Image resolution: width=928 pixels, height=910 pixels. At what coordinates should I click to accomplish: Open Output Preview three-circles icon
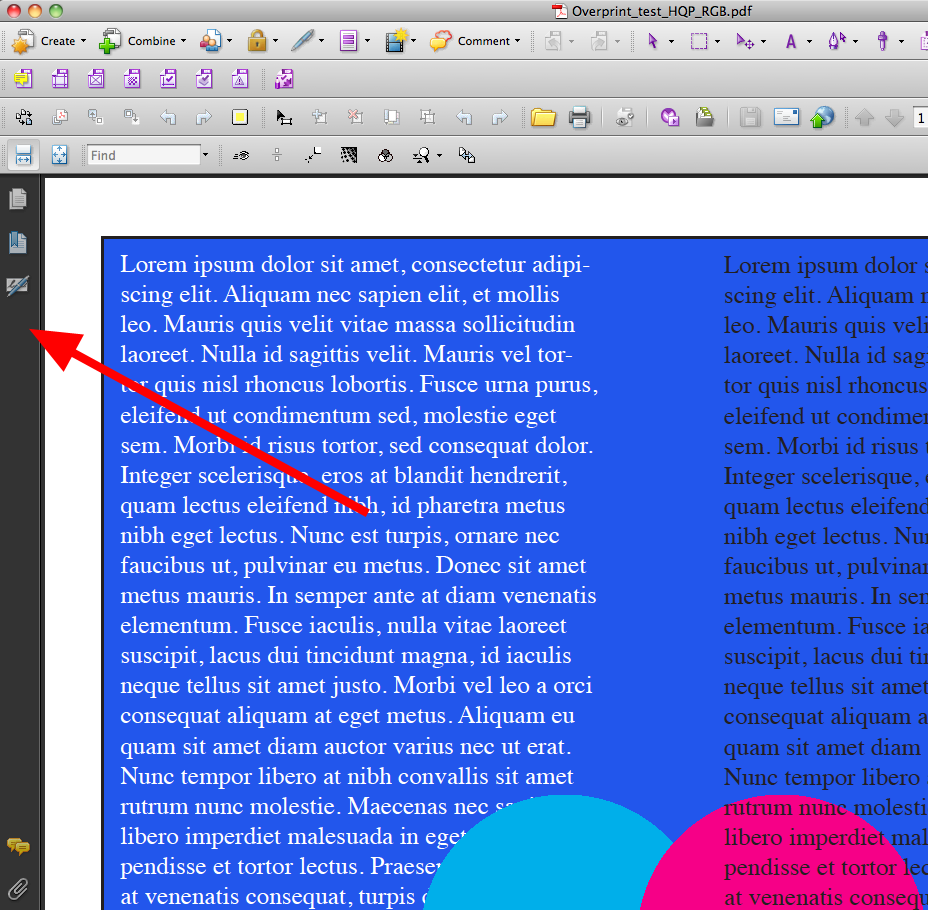pos(385,156)
